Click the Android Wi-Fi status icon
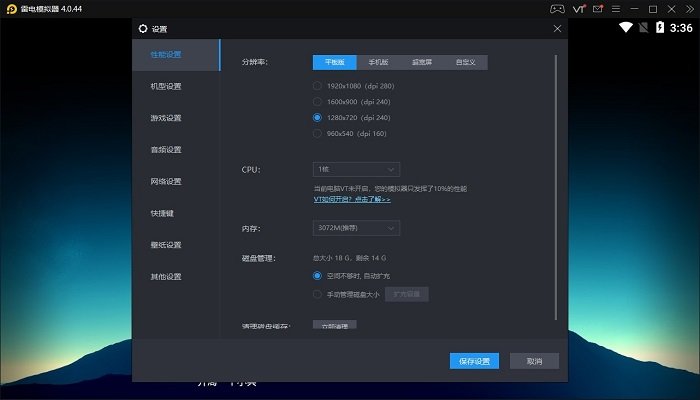 (626, 27)
